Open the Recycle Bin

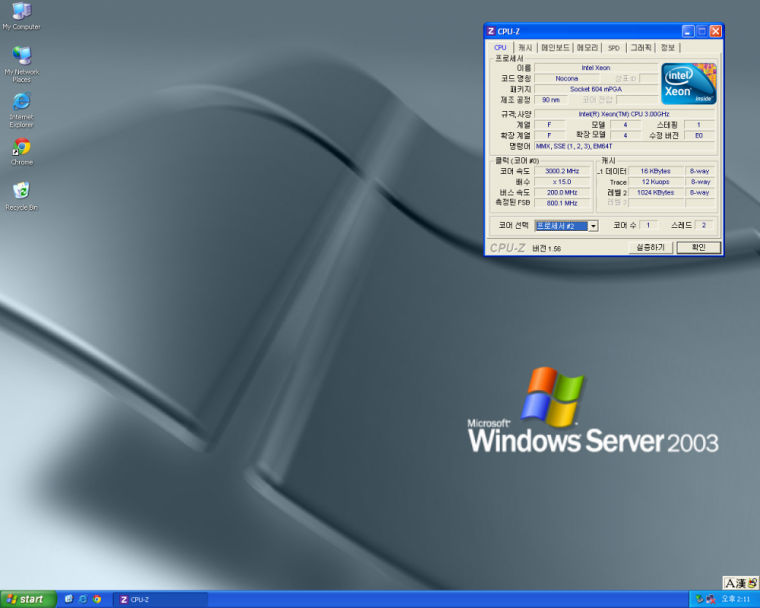21,196
